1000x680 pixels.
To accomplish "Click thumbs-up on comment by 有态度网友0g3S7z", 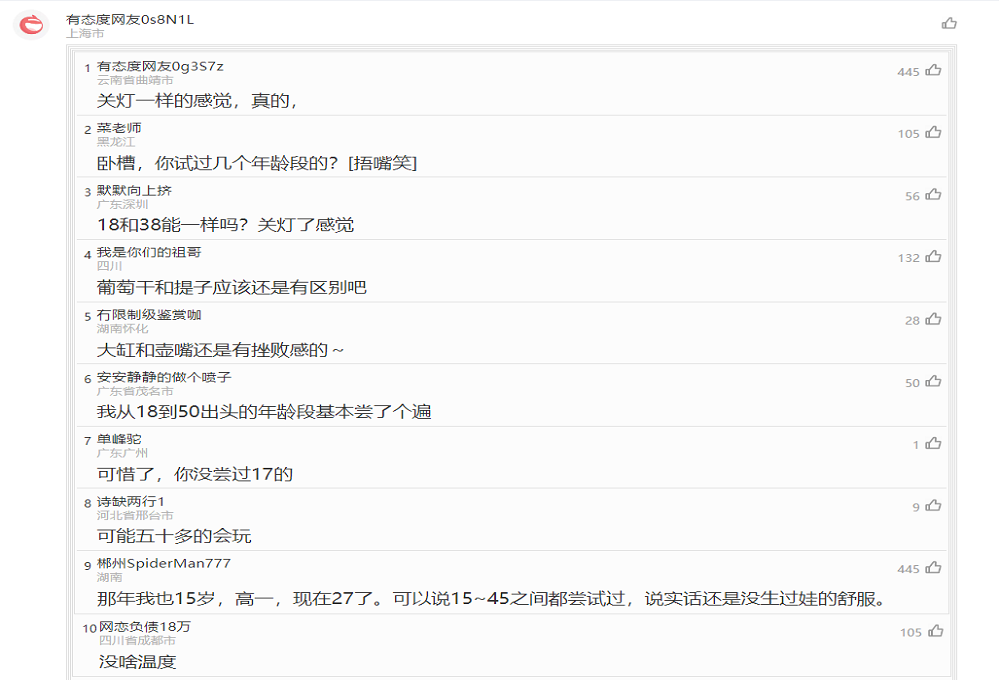I will click(x=933, y=70).
